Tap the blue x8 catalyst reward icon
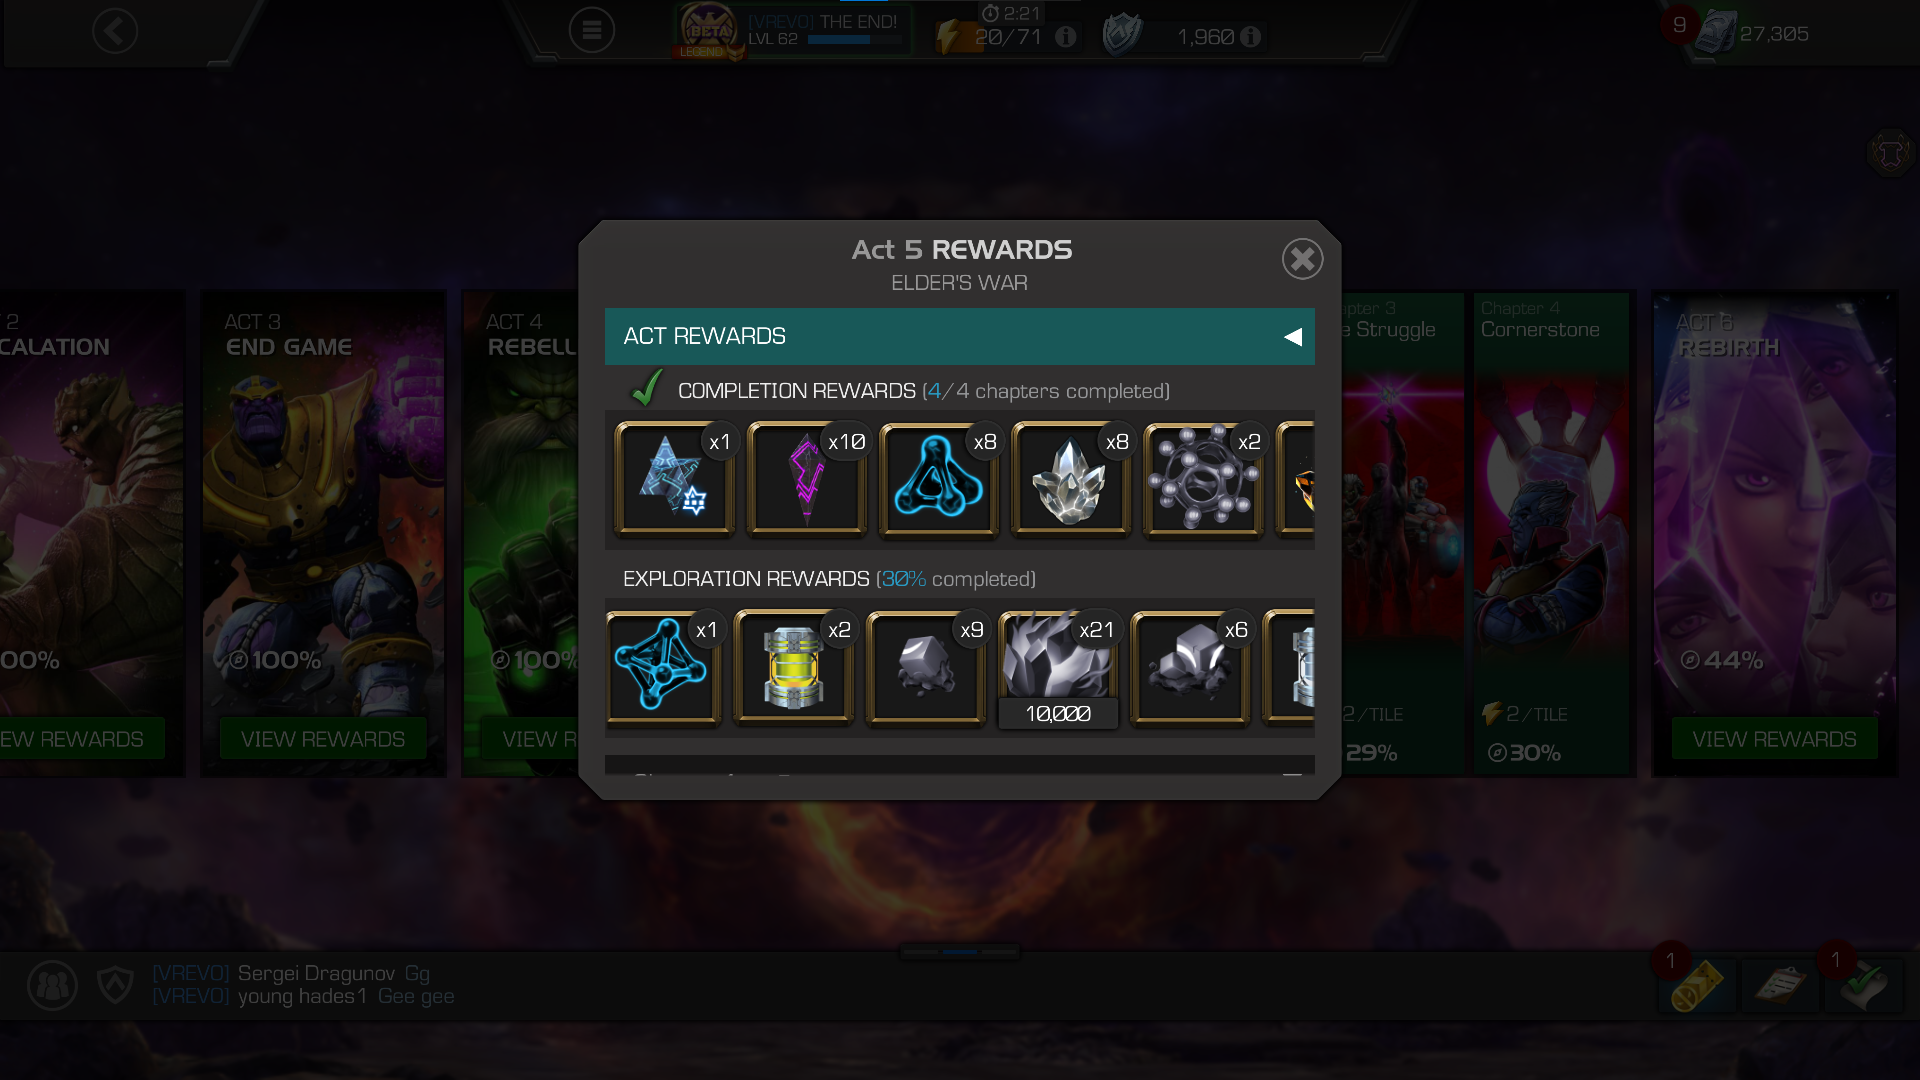Viewport: 1920px width, 1080px height. [x=939, y=478]
